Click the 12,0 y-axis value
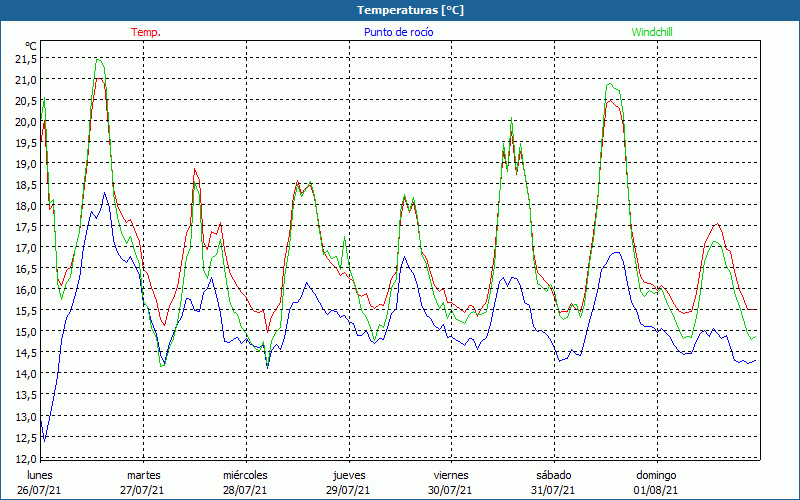The width and height of the screenshot is (800, 500). tap(26, 459)
